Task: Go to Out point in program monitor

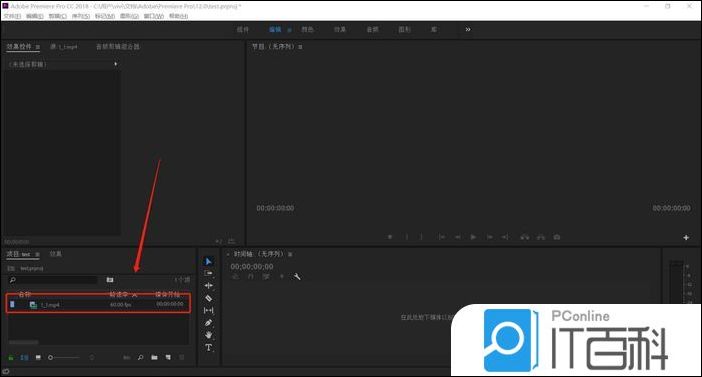Action: coord(505,237)
